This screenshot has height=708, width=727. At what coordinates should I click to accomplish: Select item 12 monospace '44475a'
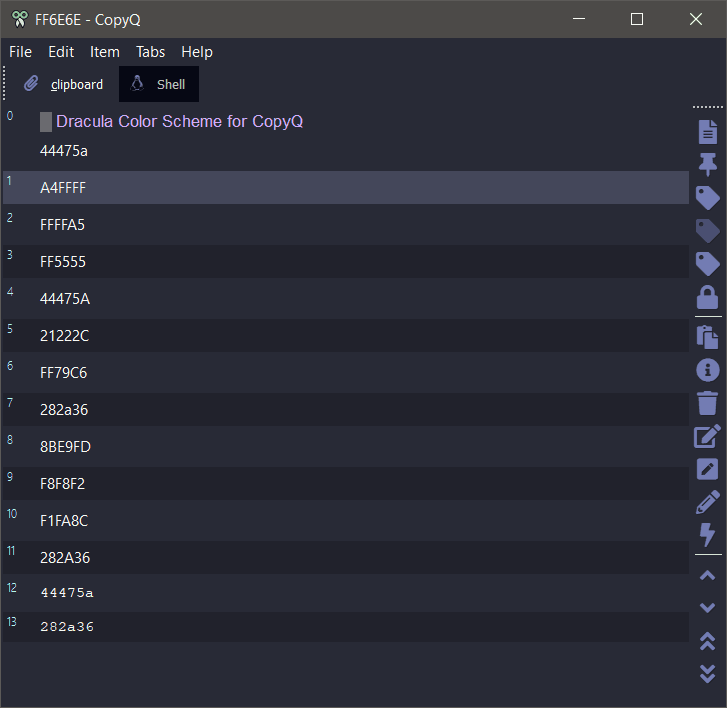[x=346, y=593]
